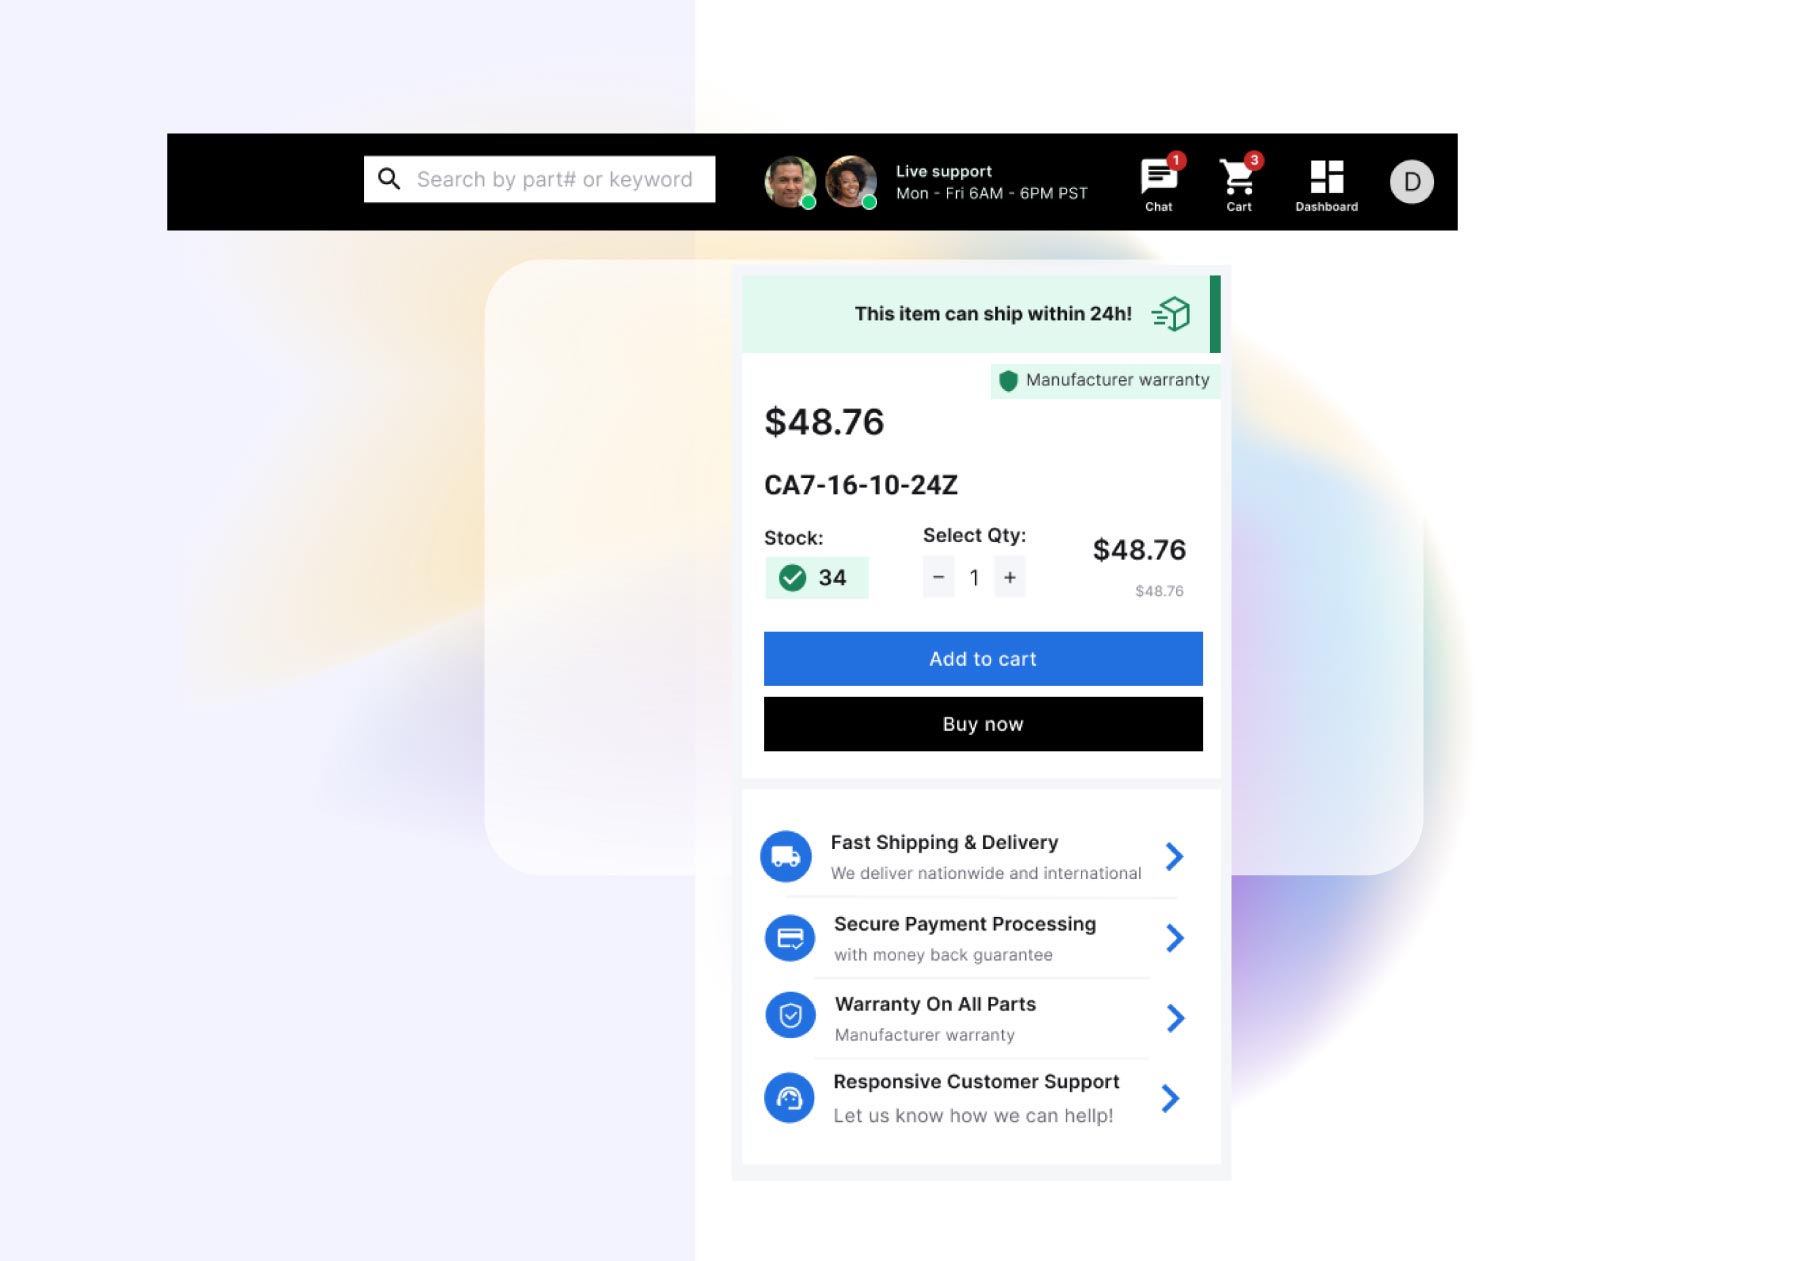Expand Responsive Customer Support chevron

click(x=1170, y=1098)
